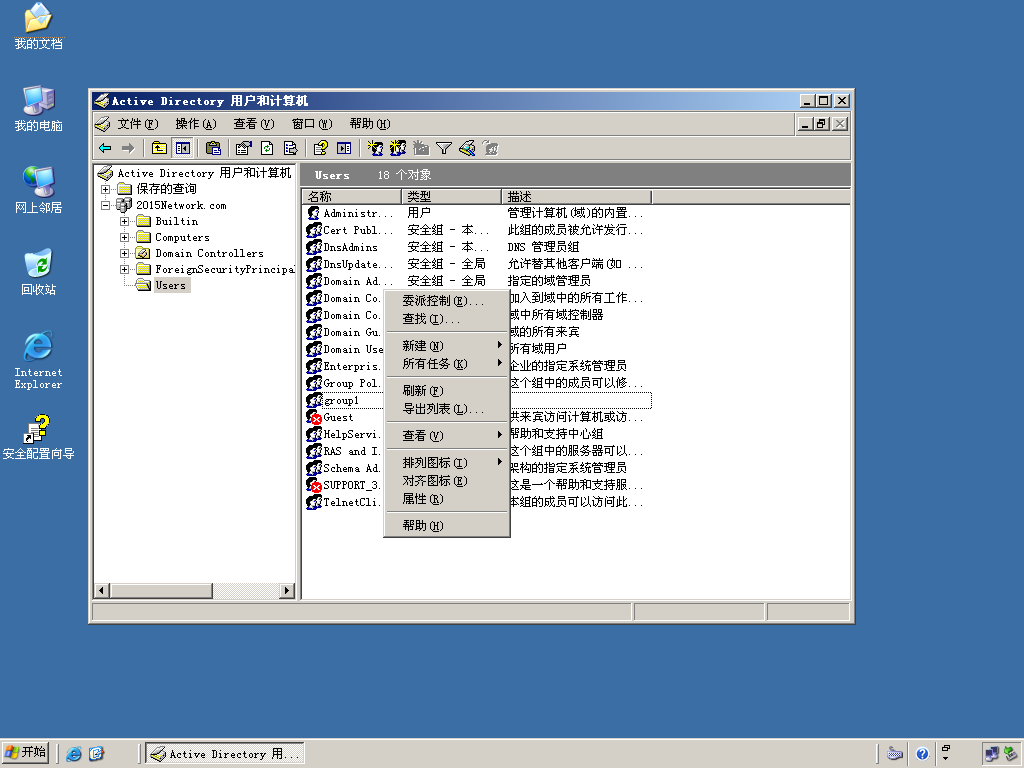Collapse the 2015Network.com domain node
Image resolution: width=1024 pixels, height=768 pixels.
pyautogui.click(x=105, y=205)
